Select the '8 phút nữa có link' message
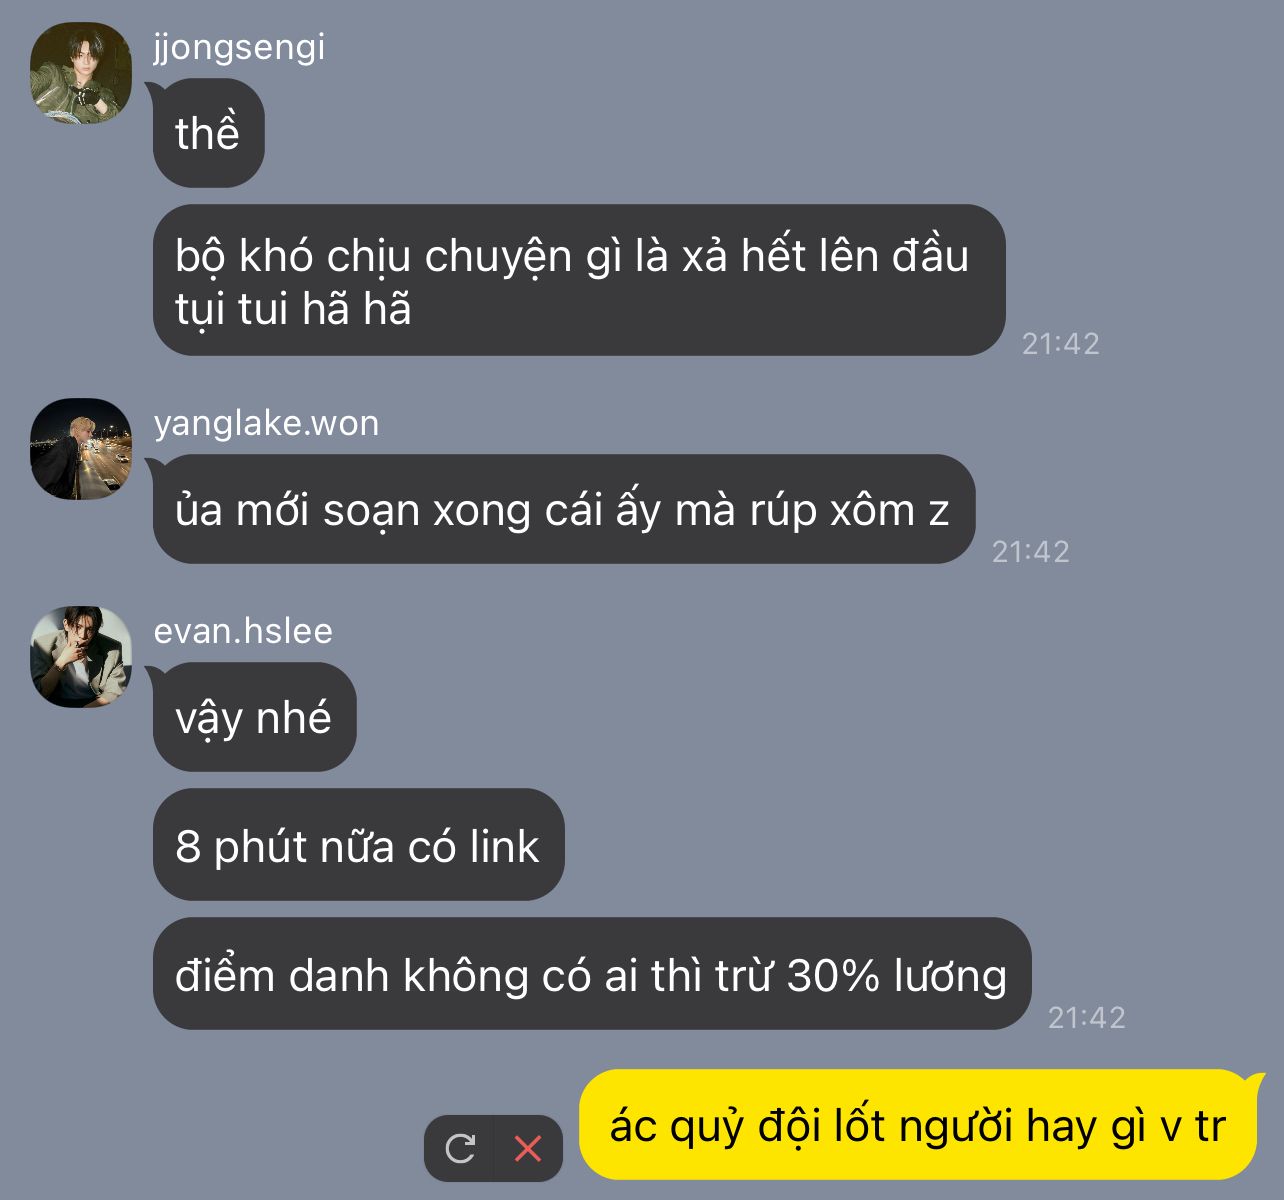The width and height of the screenshot is (1284, 1200). click(x=358, y=845)
